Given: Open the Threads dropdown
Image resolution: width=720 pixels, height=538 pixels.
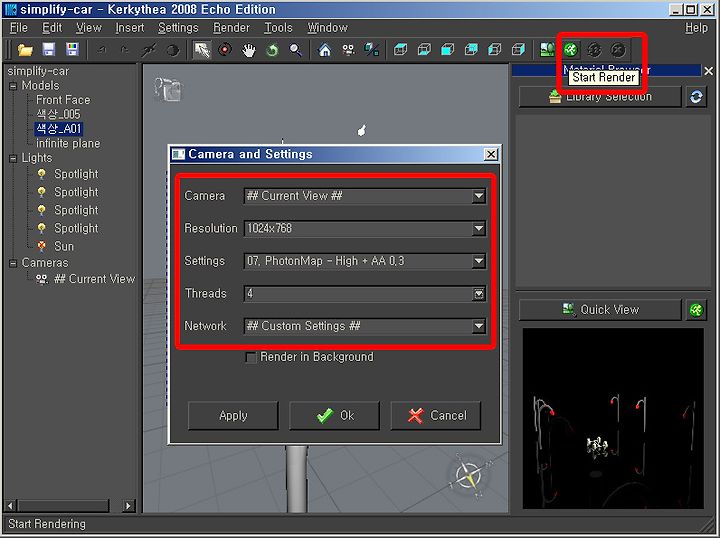Looking at the screenshot, I should coord(478,294).
